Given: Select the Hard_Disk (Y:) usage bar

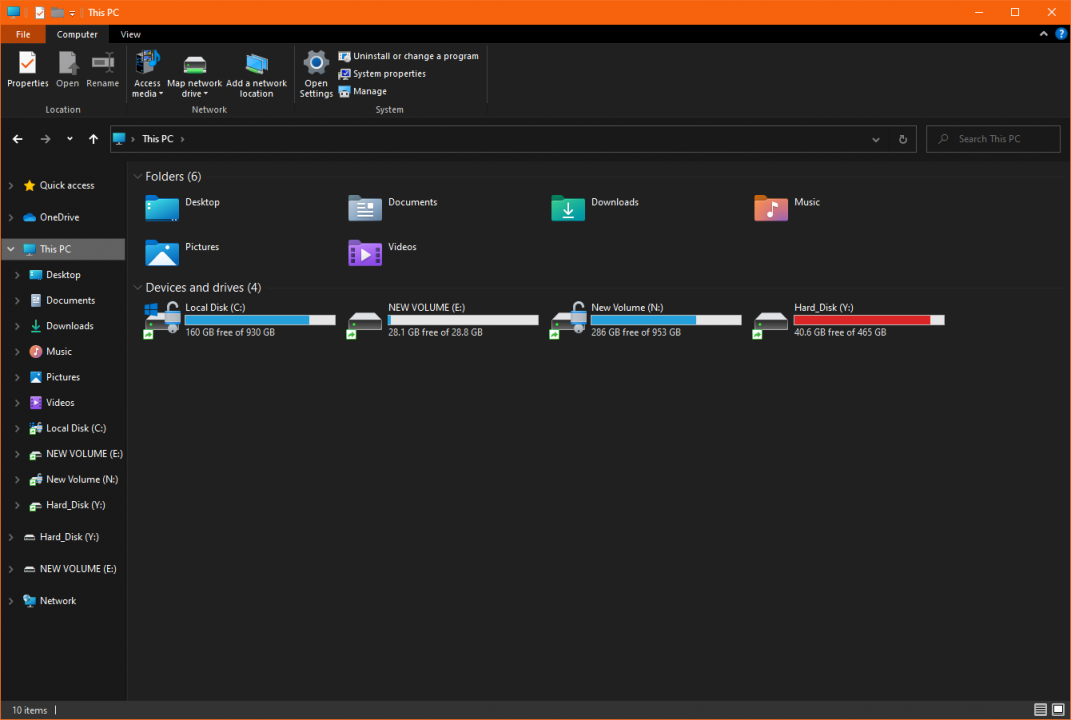Looking at the screenshot, I should pyautogui.click(x=868, y=320).
